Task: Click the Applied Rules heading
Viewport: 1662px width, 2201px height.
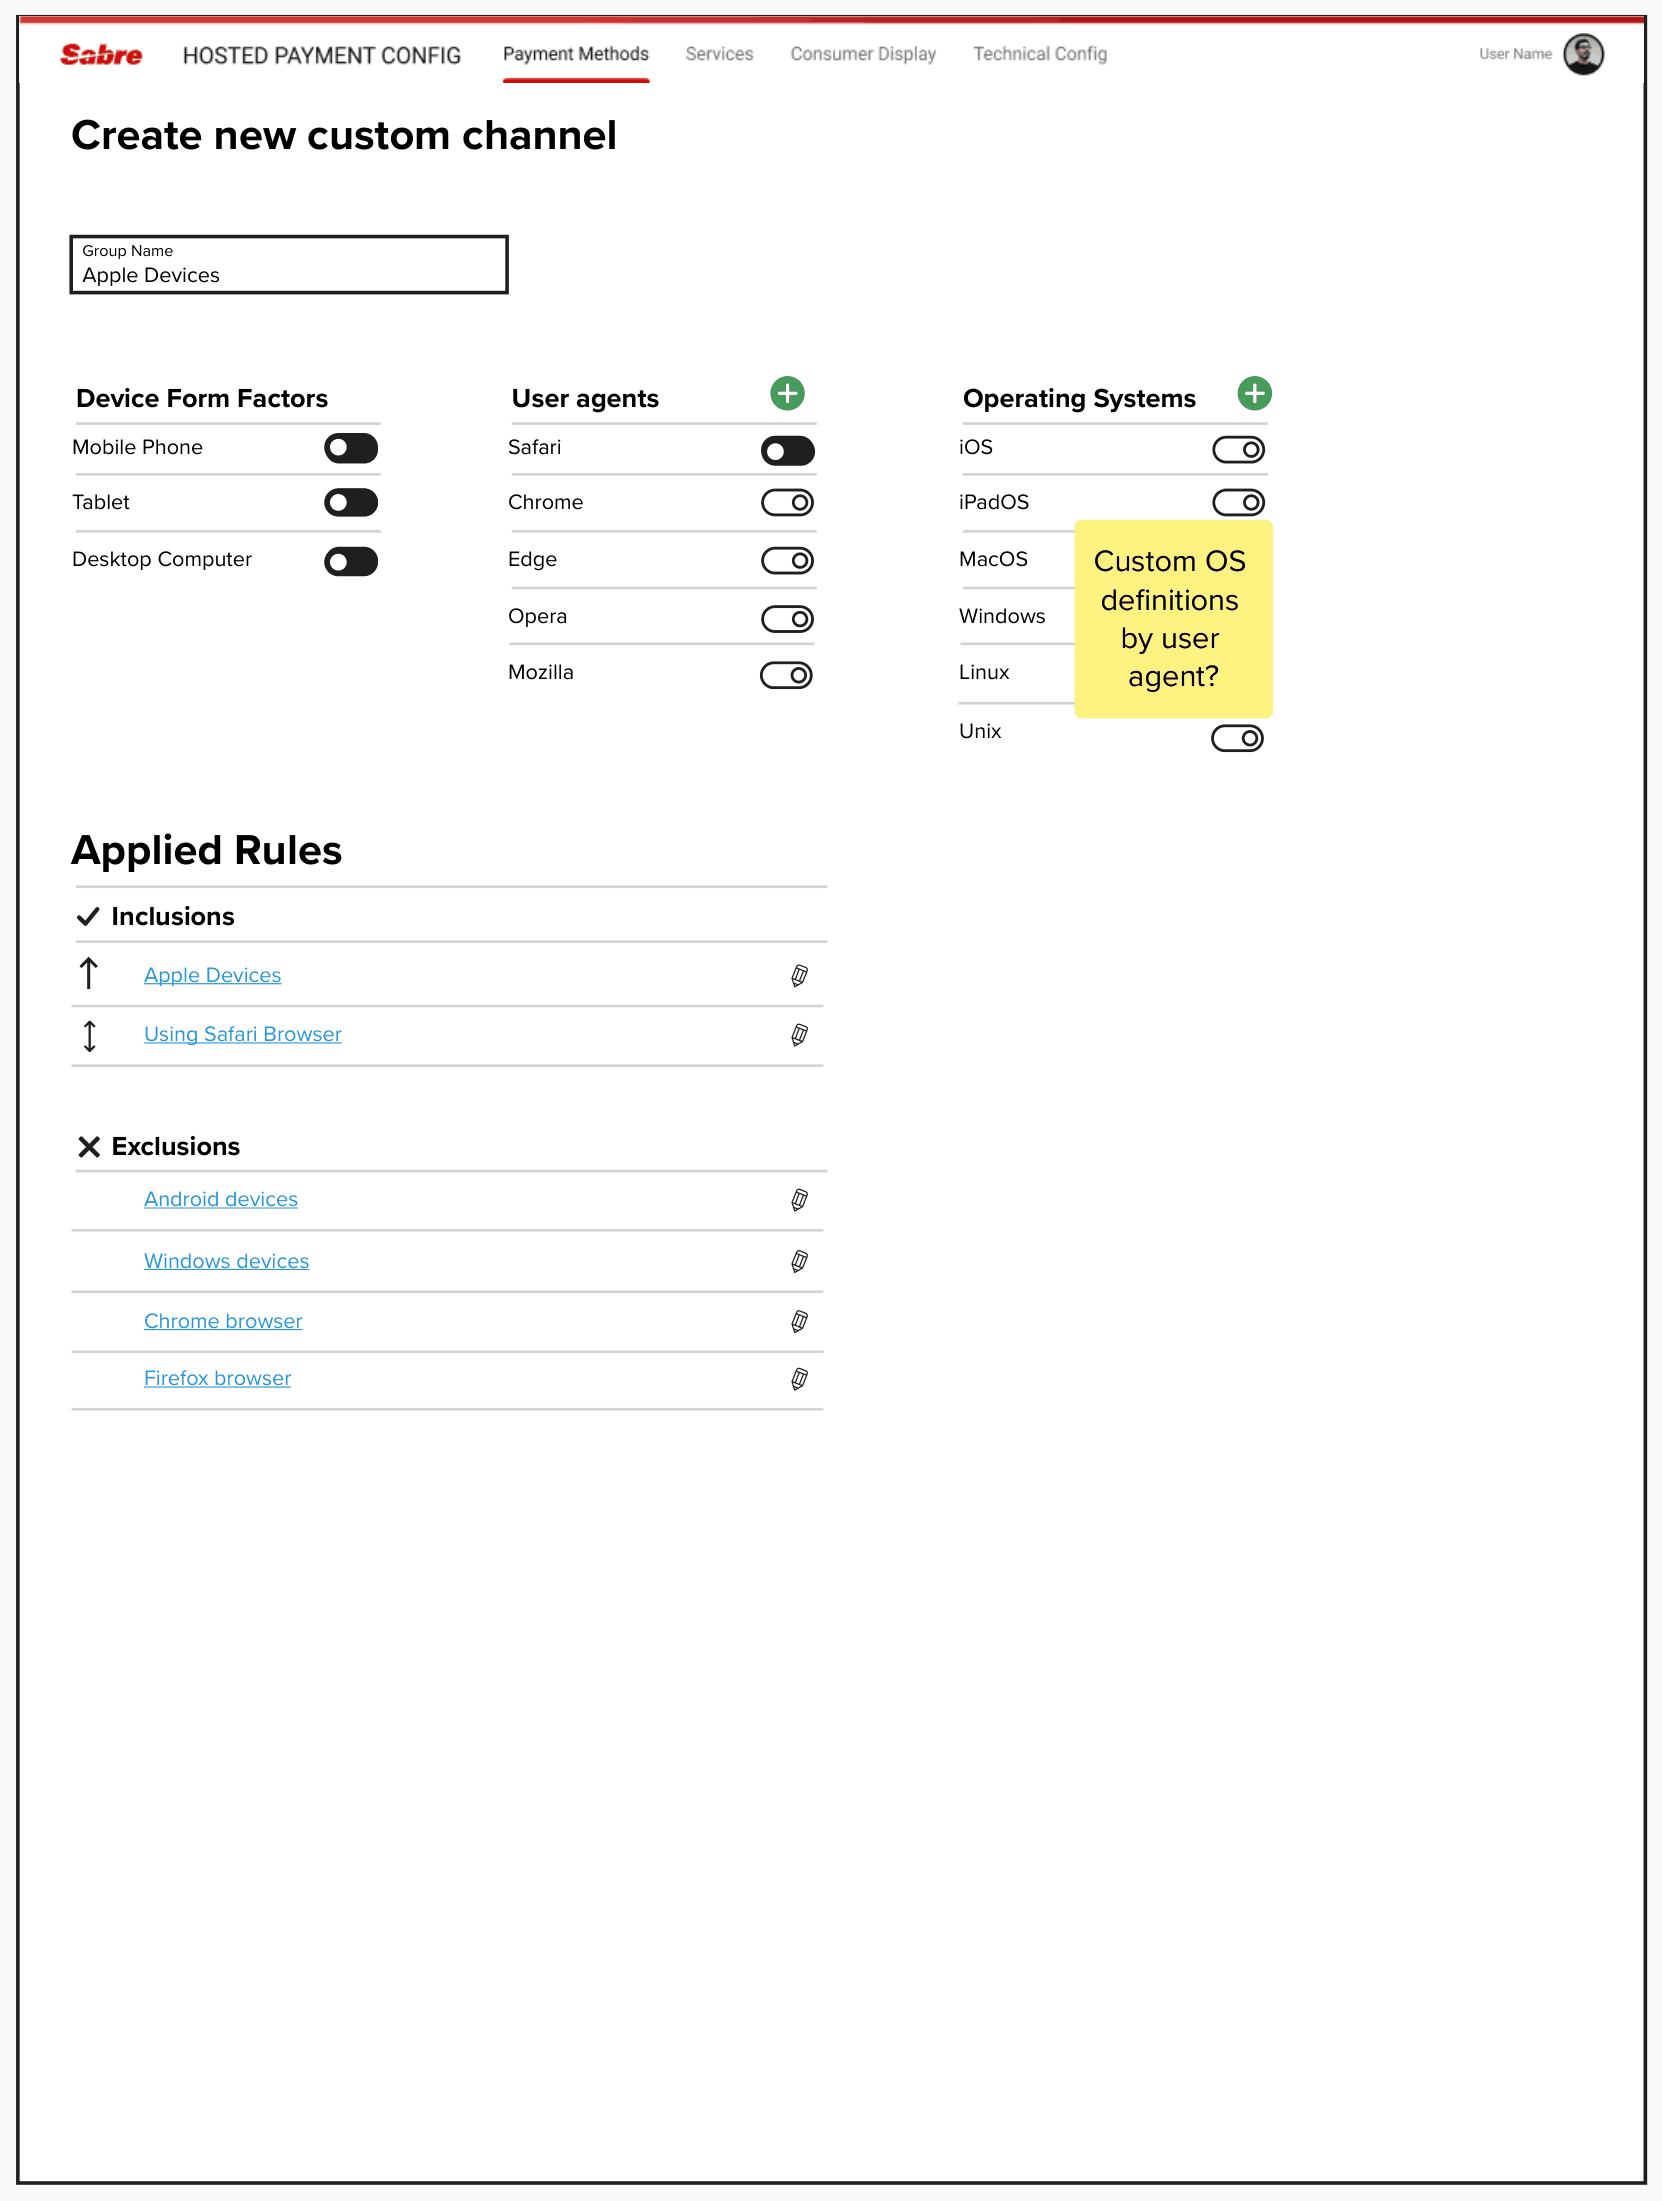Action: coord(207,851)
